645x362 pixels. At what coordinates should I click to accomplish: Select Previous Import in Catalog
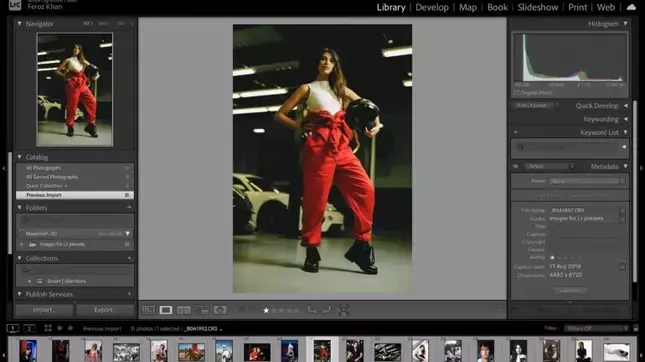coord(75,195)
